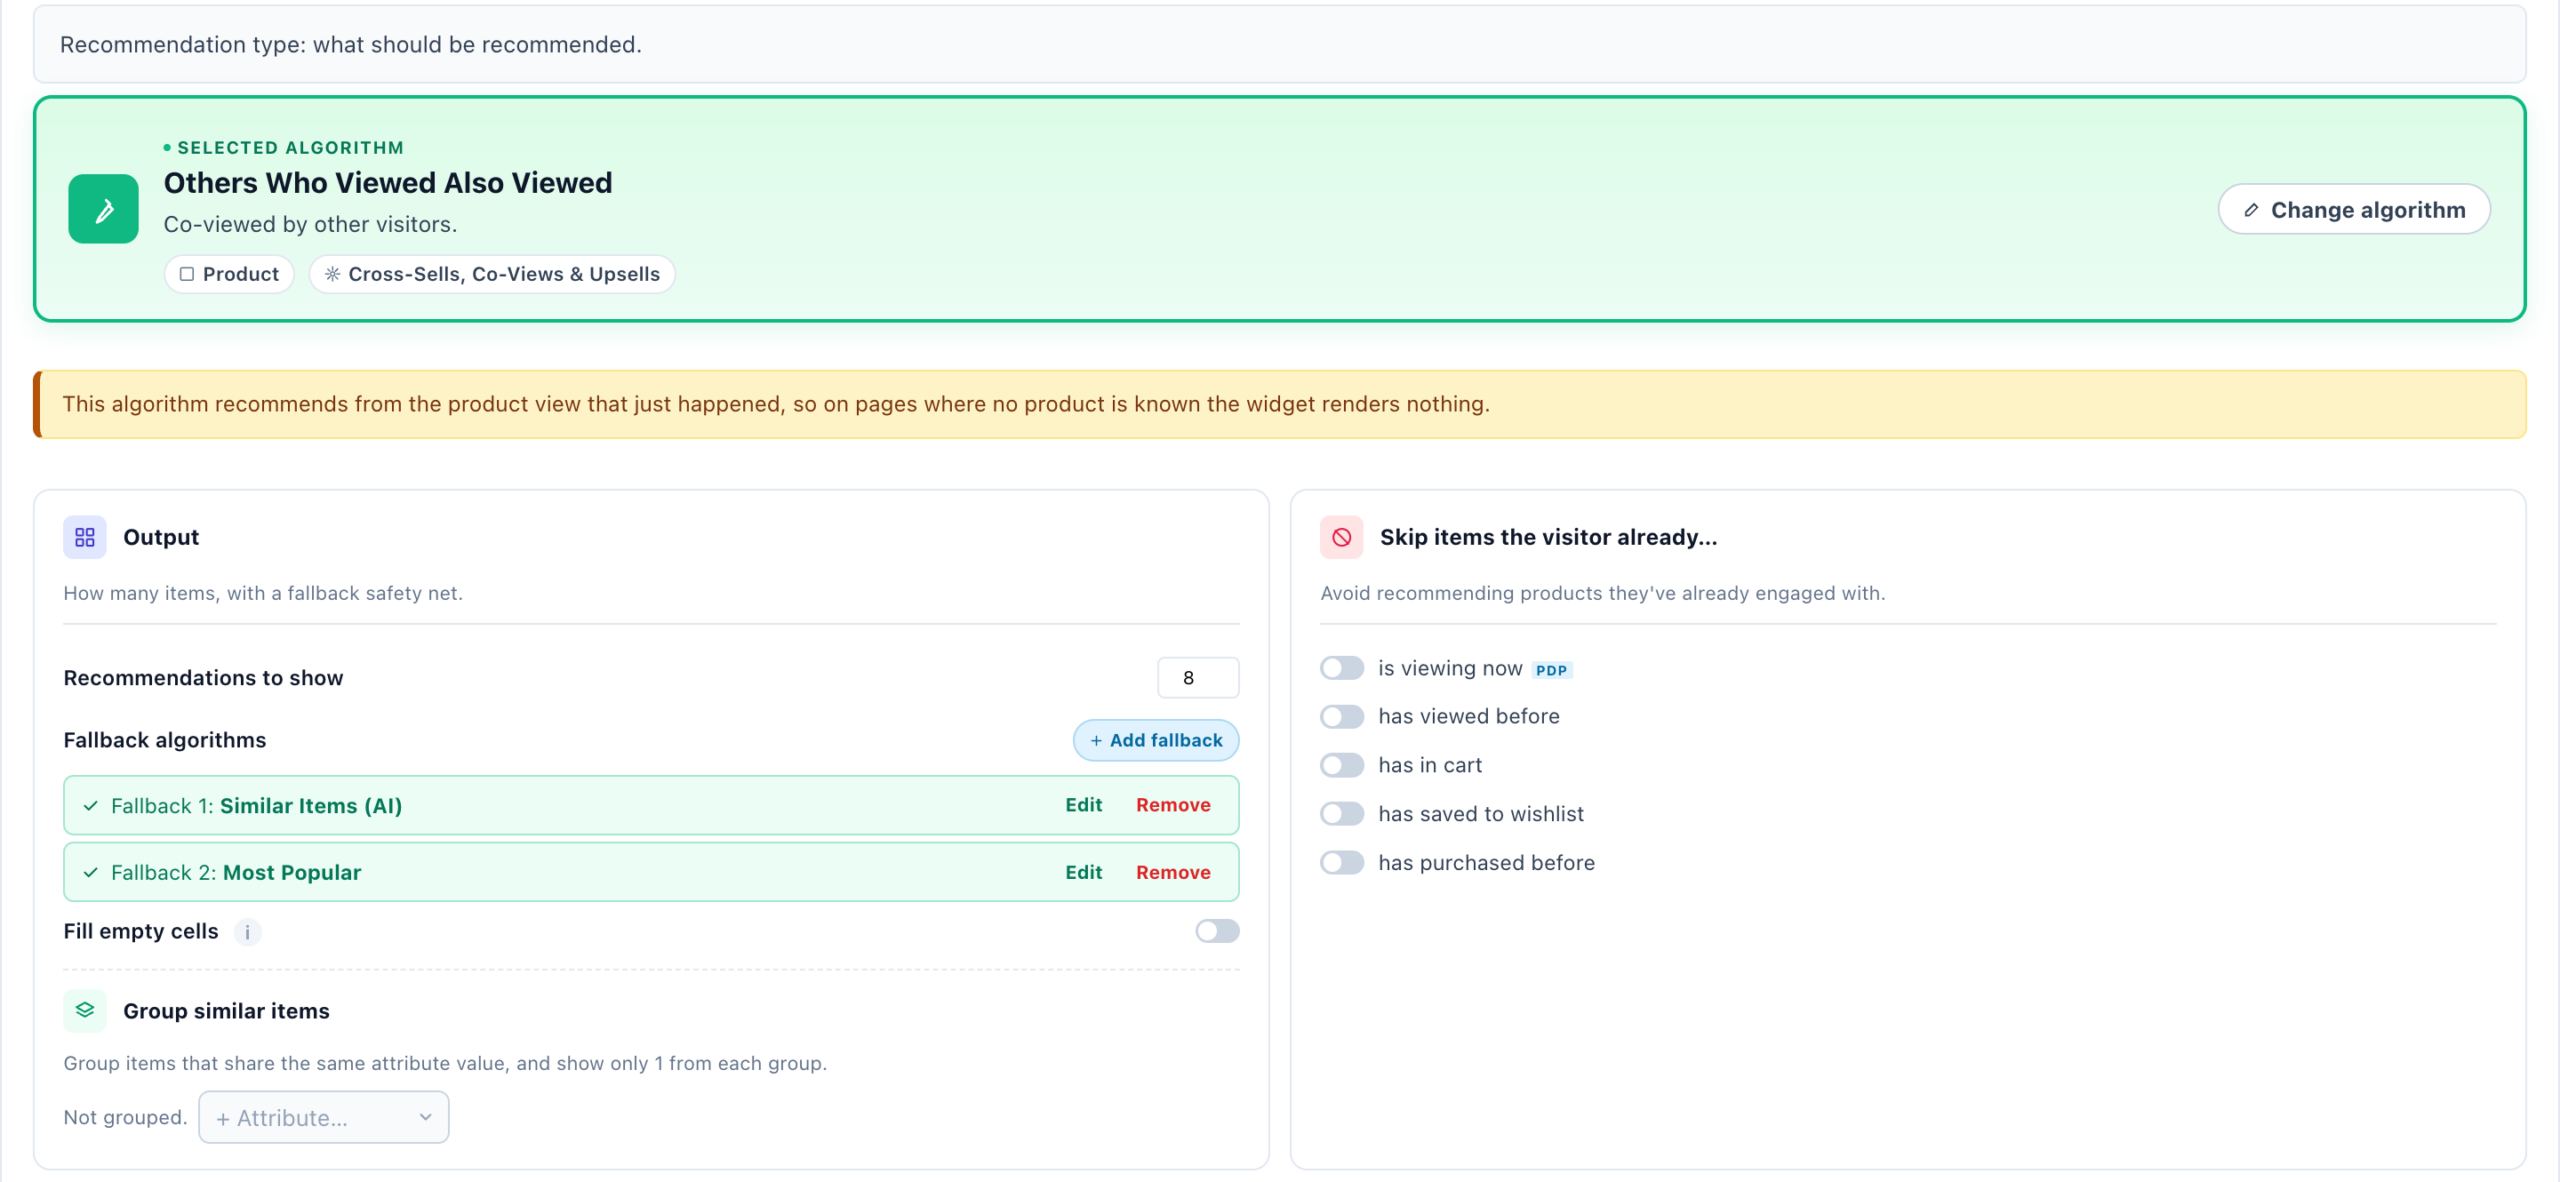Click the Fallback 1 checkmark icon
The image size is (2560, 1182).
[91, 806]
